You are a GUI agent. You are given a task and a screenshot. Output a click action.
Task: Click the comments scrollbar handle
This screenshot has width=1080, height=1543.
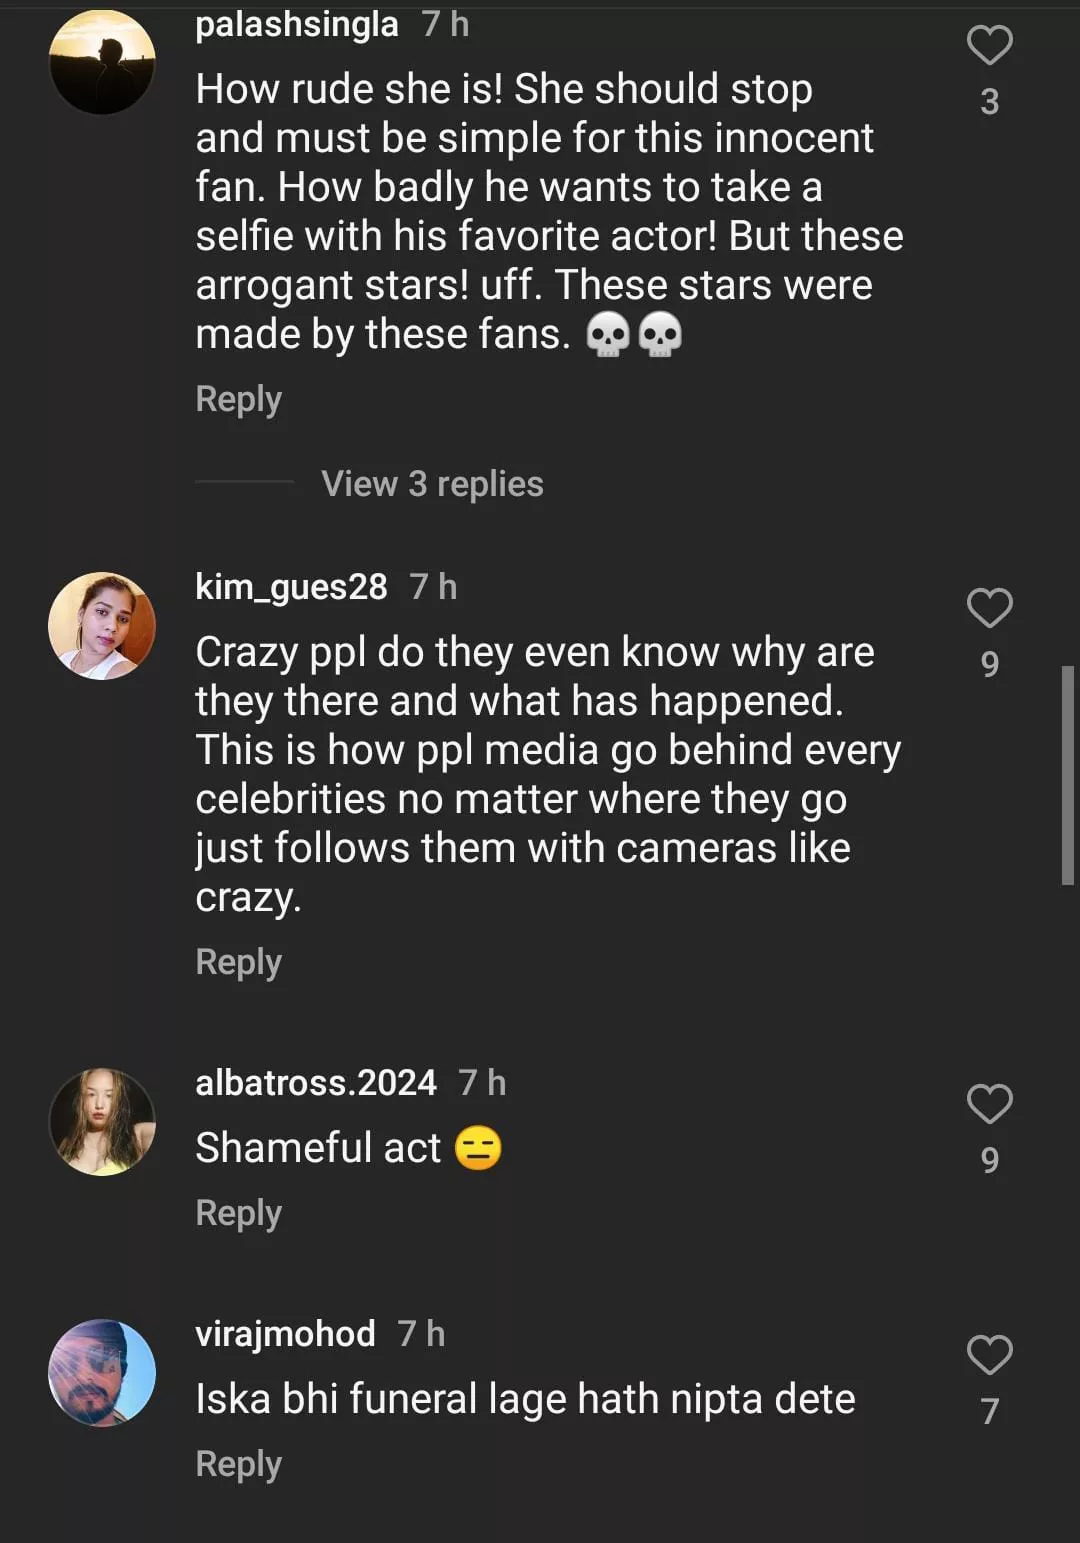(1067, 775)
